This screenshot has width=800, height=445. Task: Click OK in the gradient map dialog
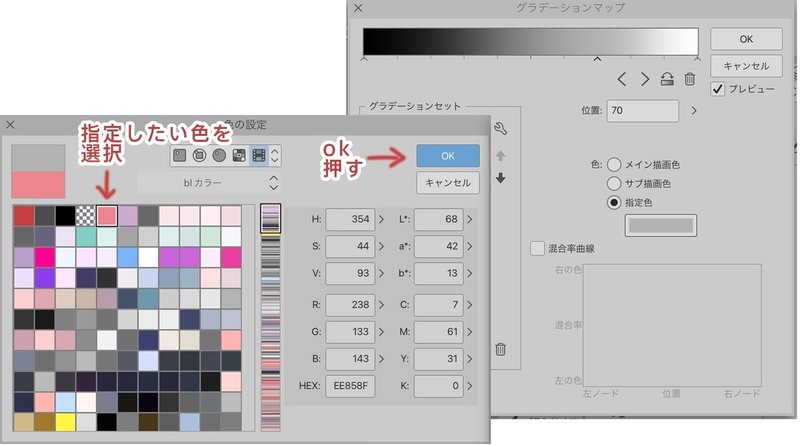coord(746,39)
